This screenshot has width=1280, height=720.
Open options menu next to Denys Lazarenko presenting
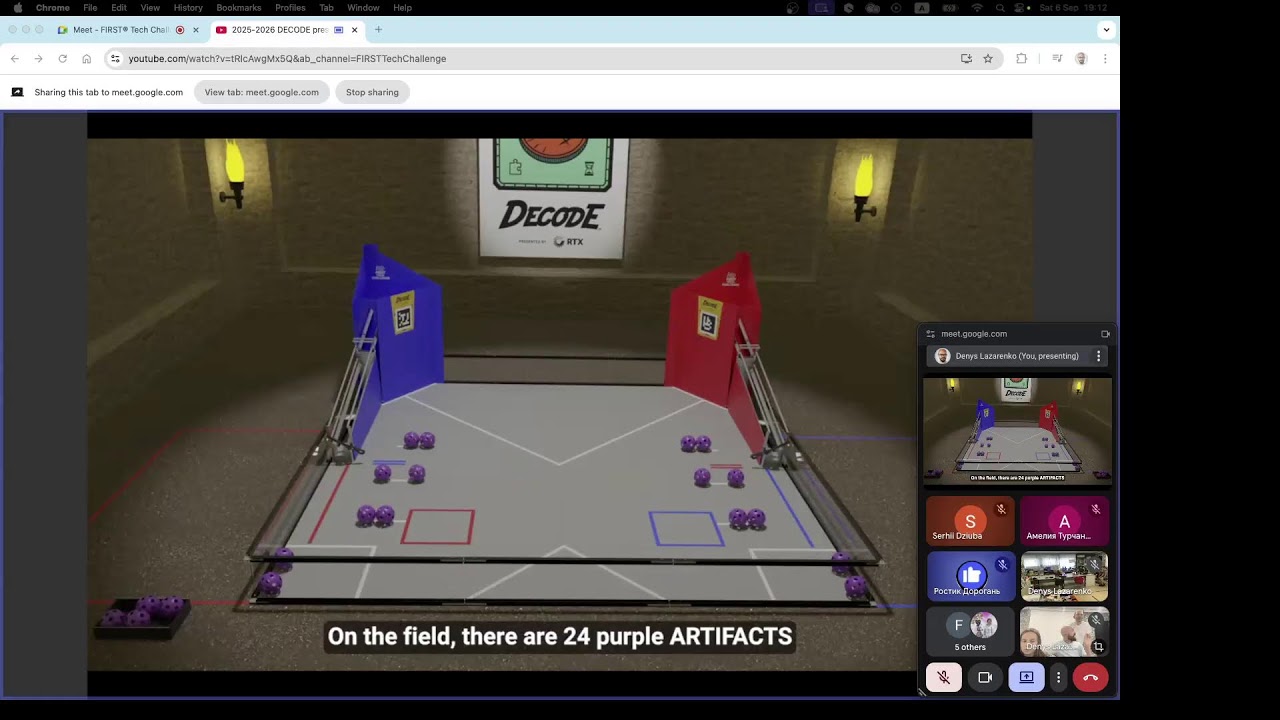pyautogui.click(x=1098, y=356)
